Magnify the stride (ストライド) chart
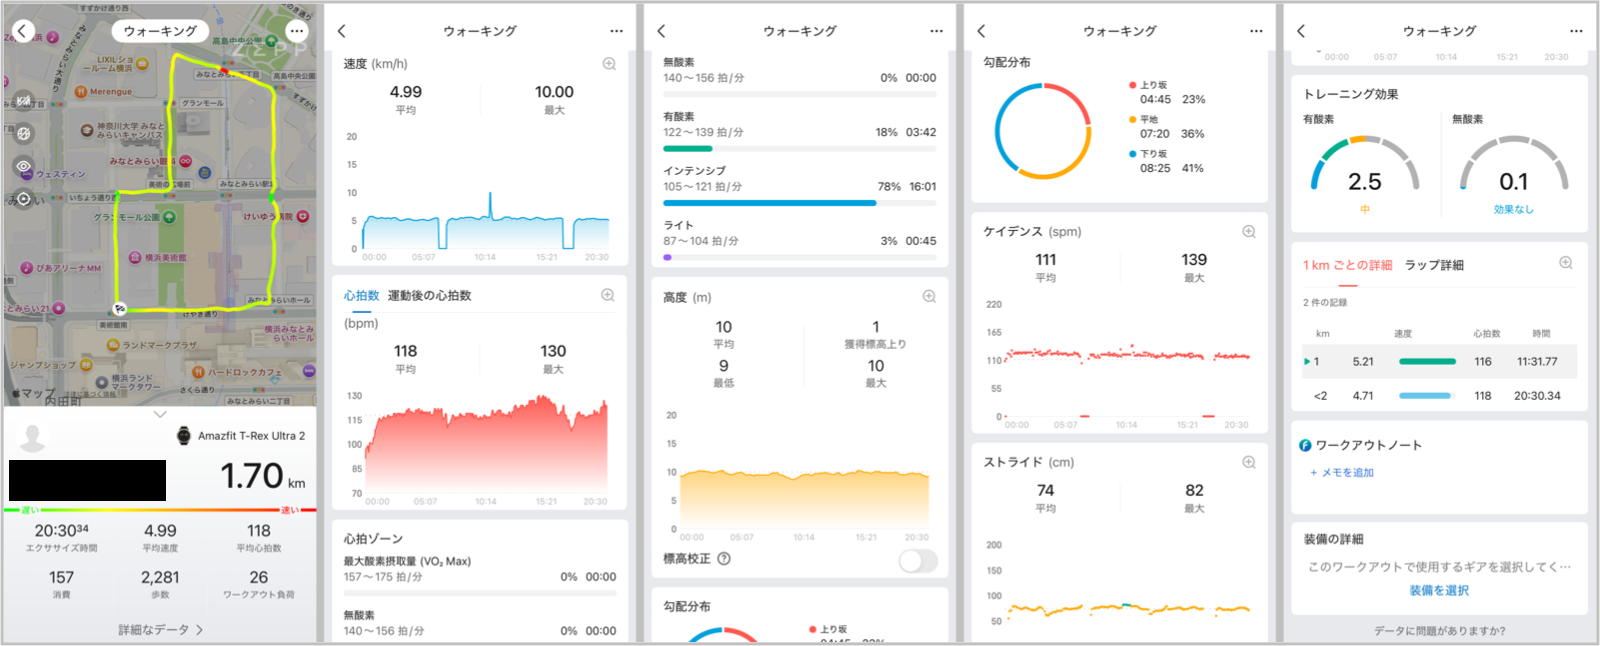Screen dimensions: 1600x646 coord(1249,463)
